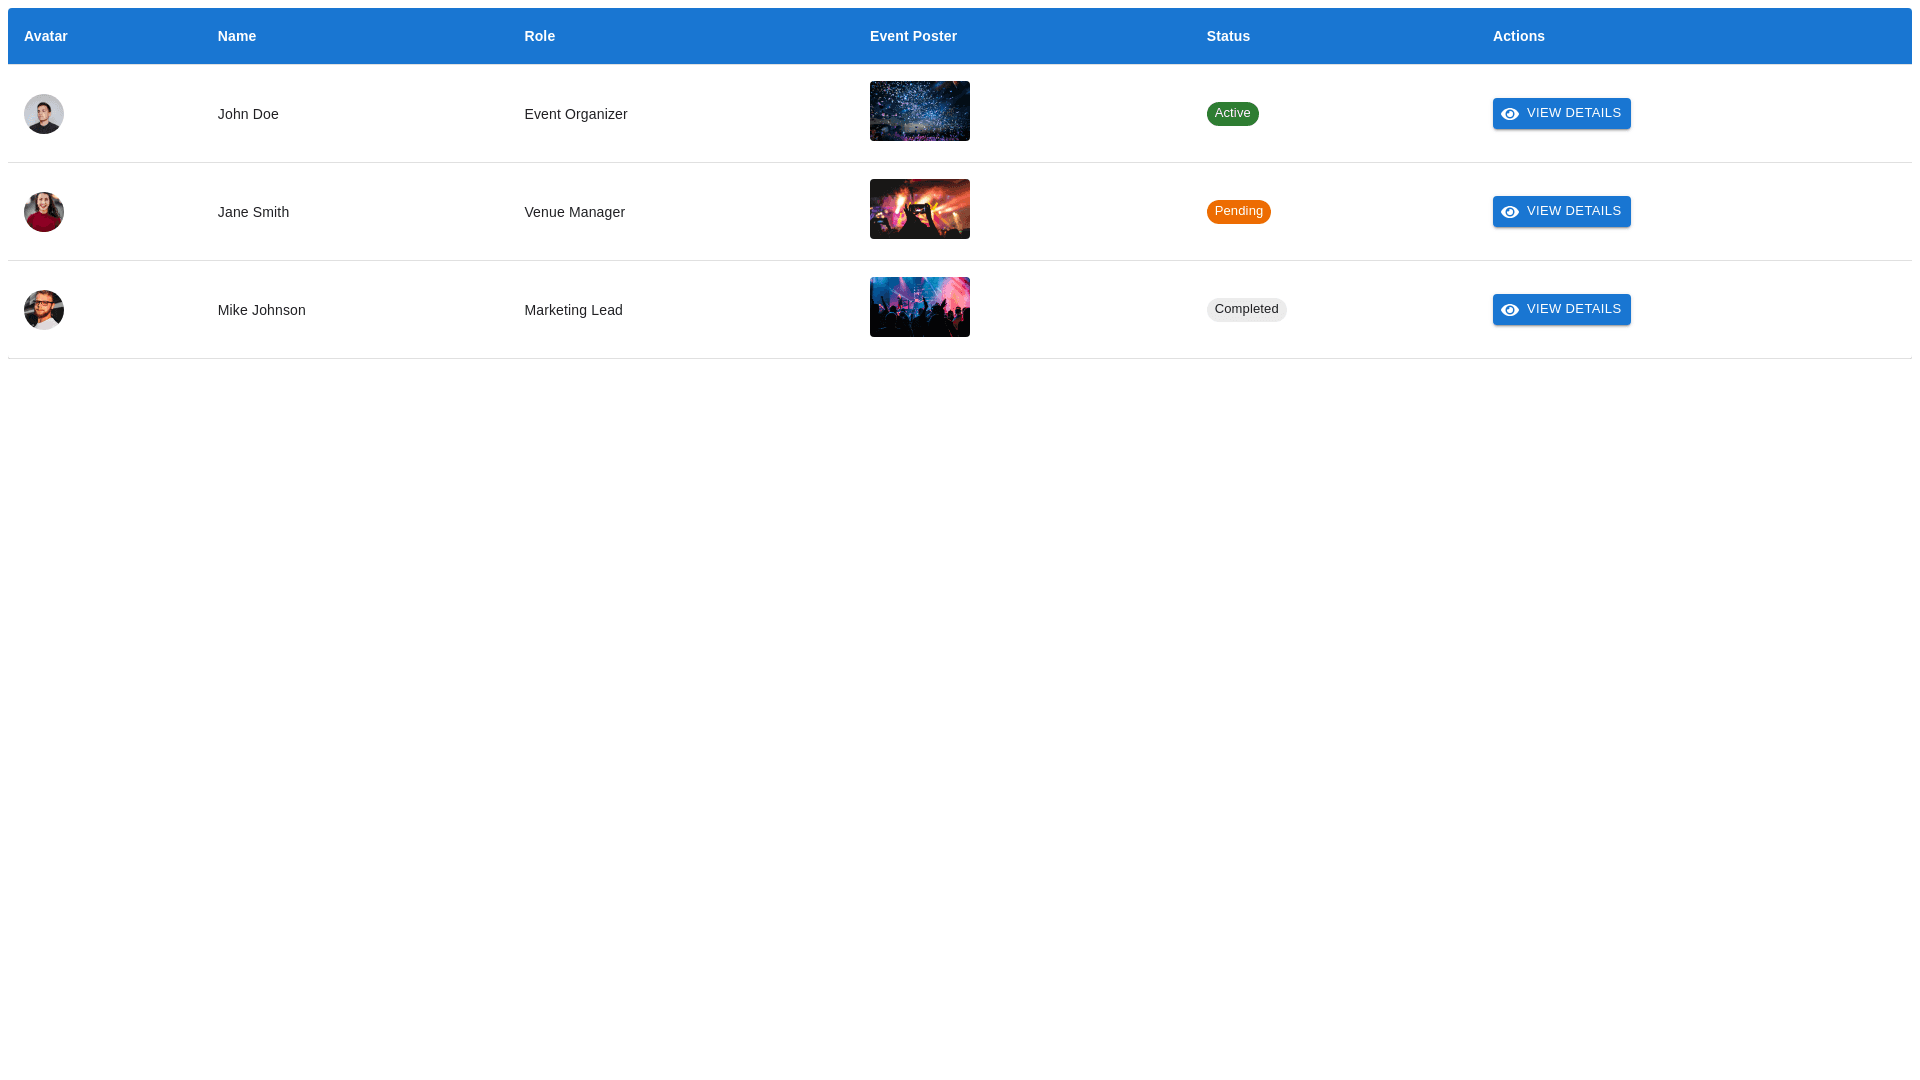Click the orange Pending status chip
The height and width of the screenshot is (1080, 1920).
[1238, 212]
